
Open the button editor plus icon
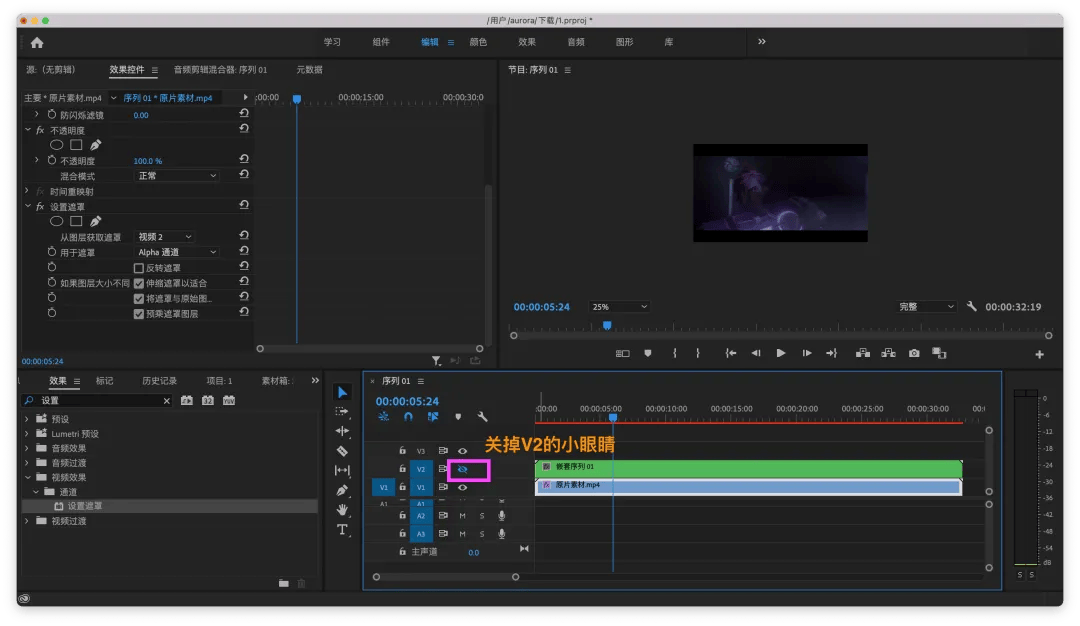point(1039,354)
